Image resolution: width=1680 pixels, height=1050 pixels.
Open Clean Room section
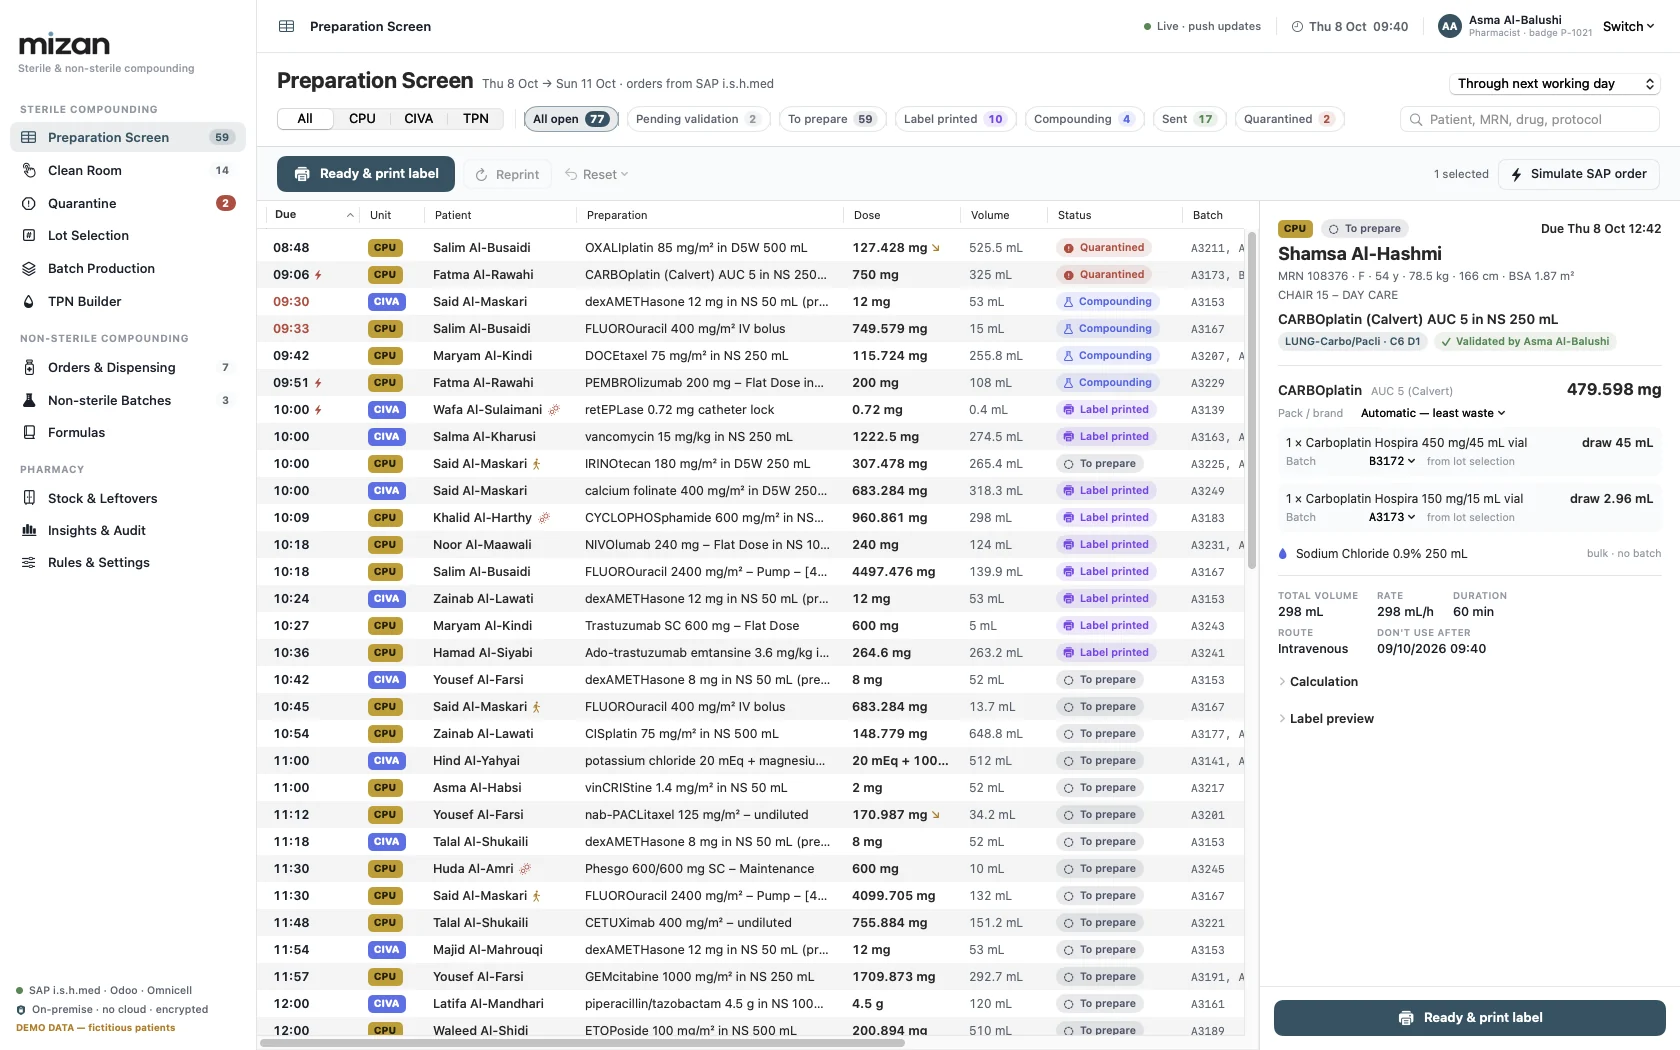(128, 170)
